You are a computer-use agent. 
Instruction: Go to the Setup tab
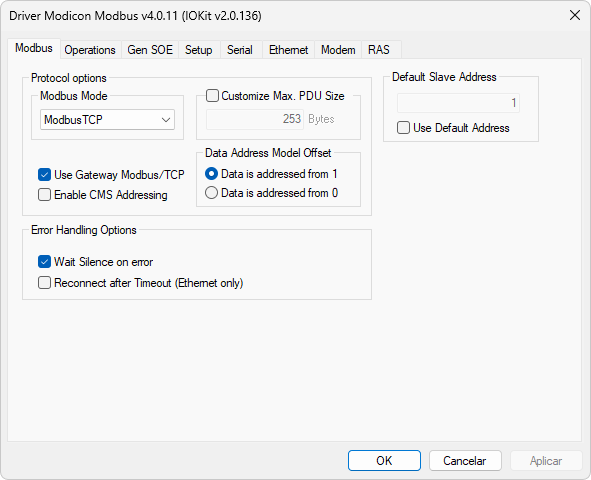pyautogui.click(x=199, y=50)
